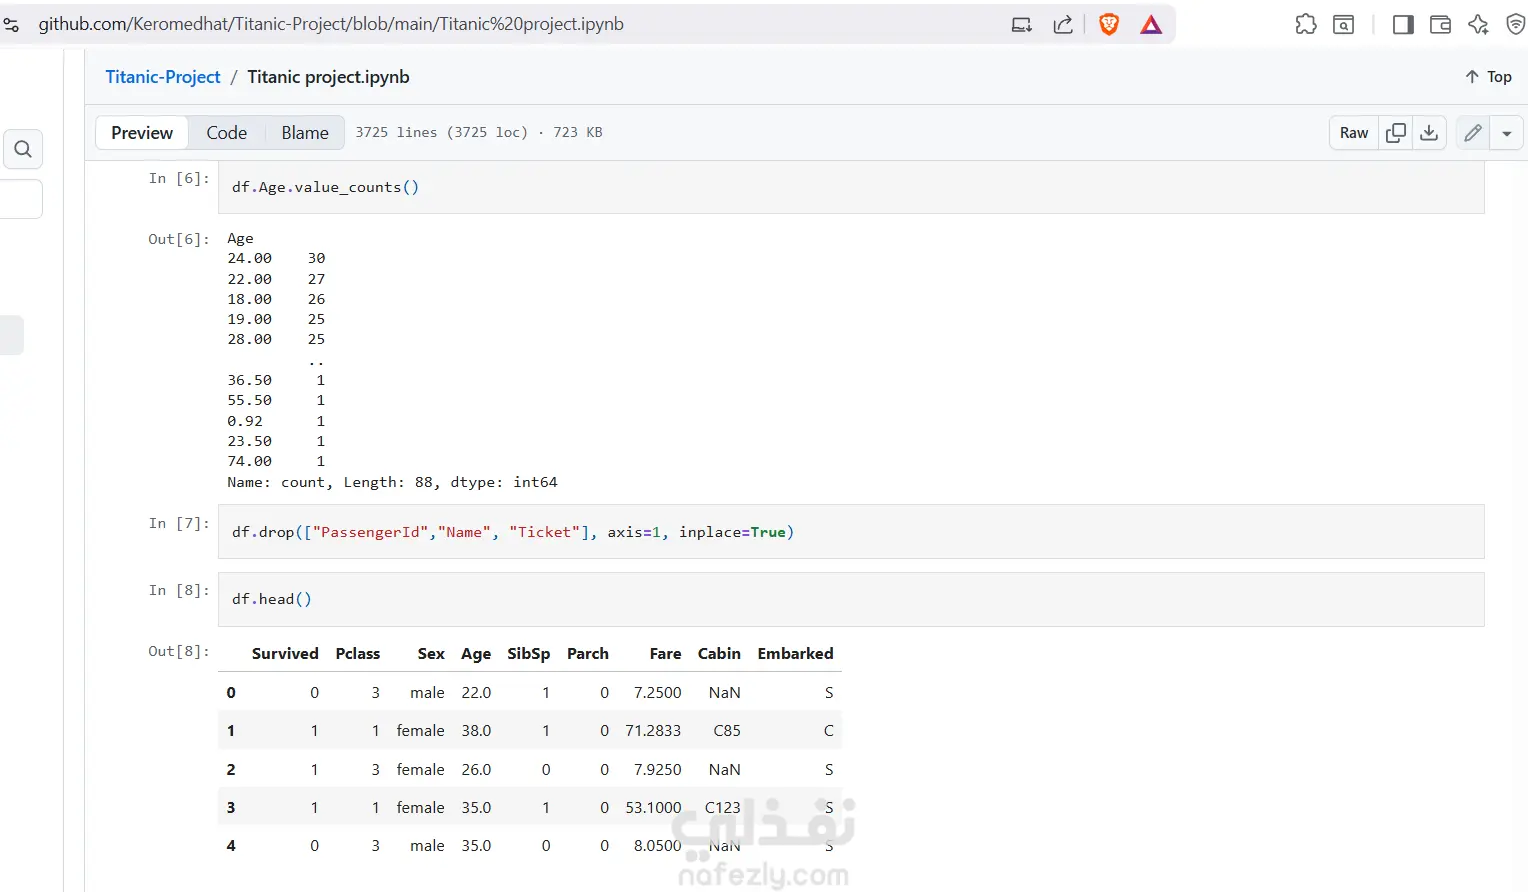The width and height of the screenshot is (1528, 892).
Task: Click the fare value 53.1000
Action: [653, 808]
